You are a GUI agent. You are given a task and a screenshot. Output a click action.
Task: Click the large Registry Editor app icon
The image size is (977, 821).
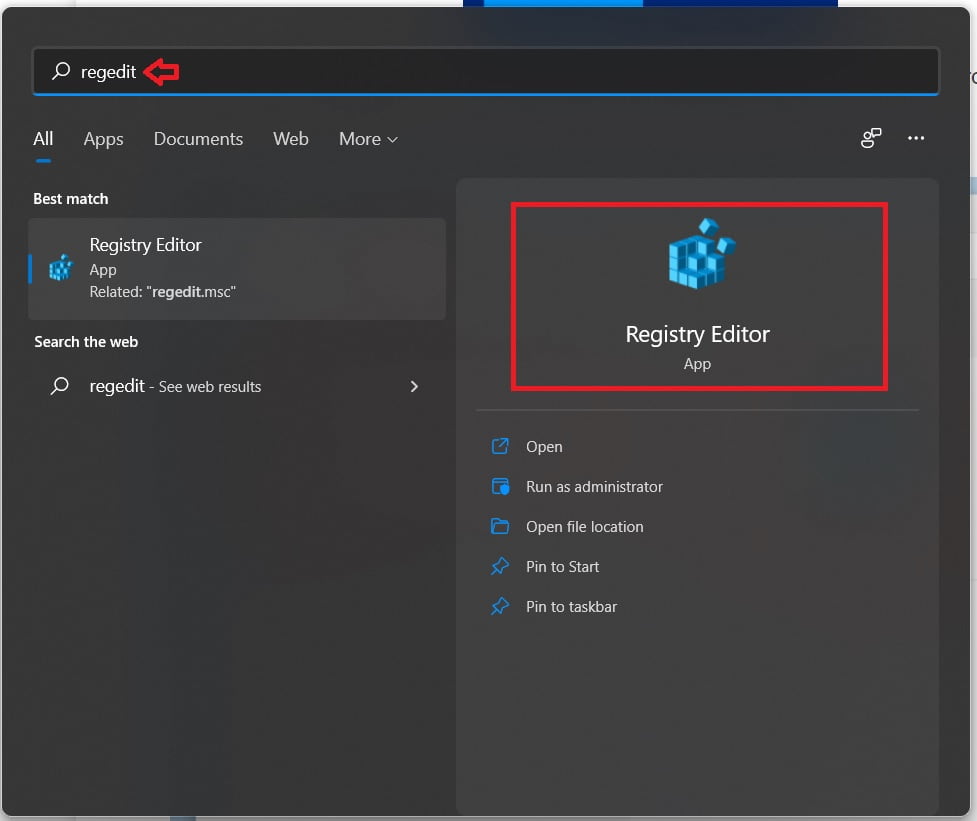click(702, 254)
